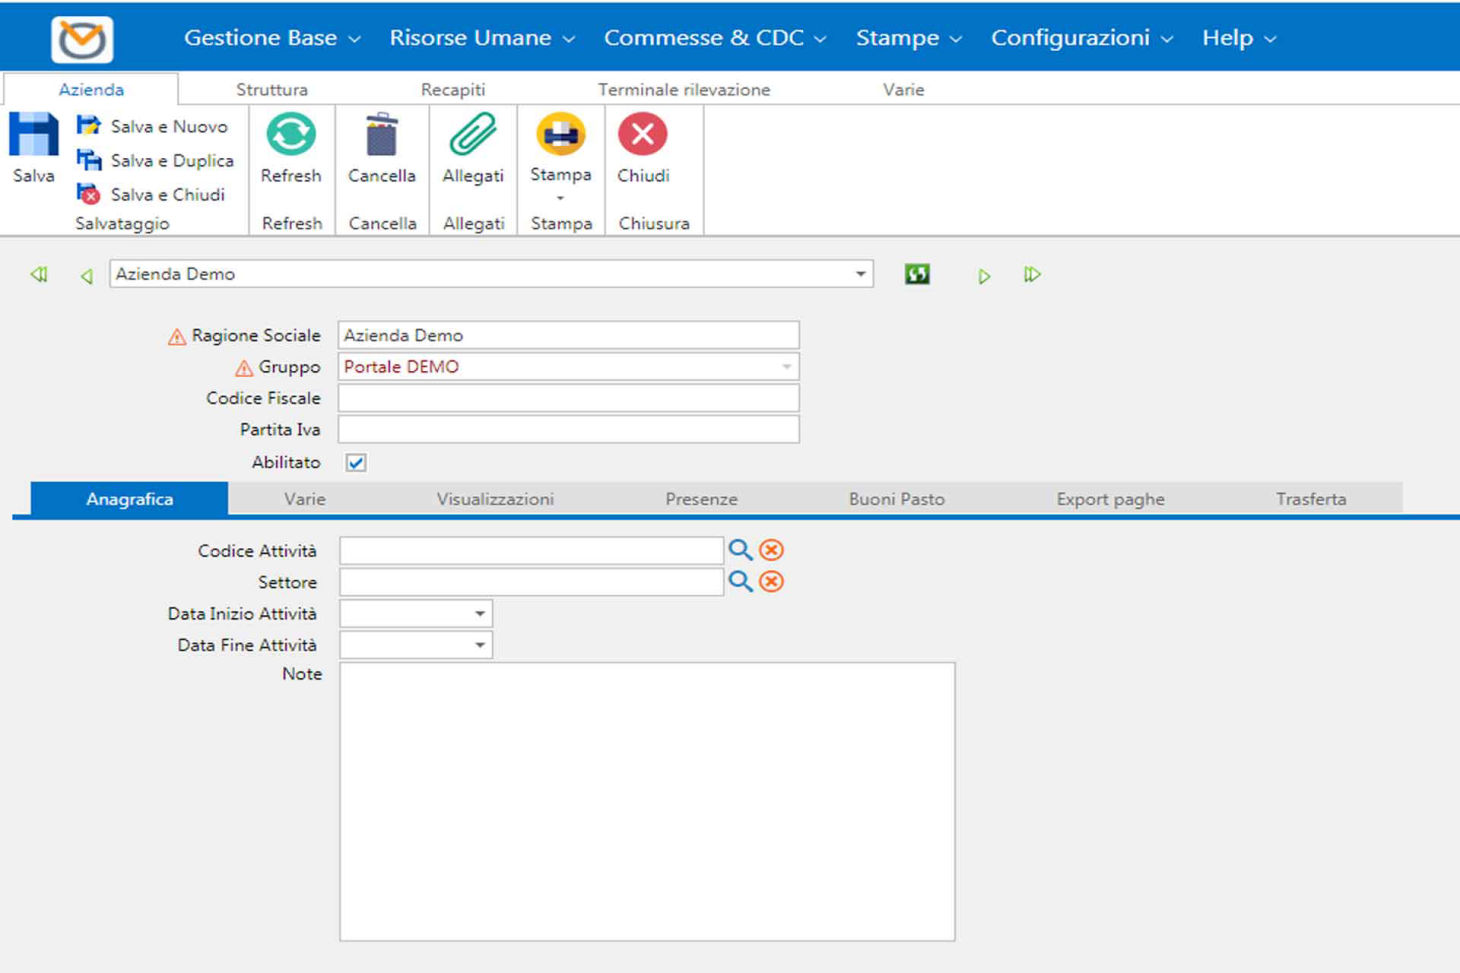The height and width of the screenshot is (973, 1460).
Task: Select the Anagrafica sub-tab
Action: pos(130,499)
